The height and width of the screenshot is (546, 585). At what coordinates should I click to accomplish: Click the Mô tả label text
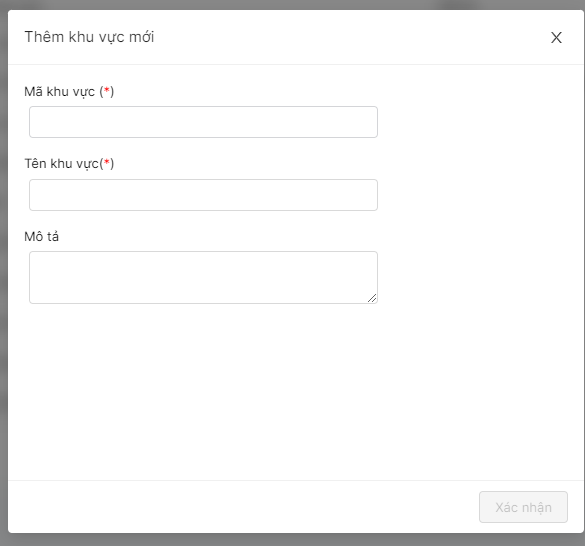click(x=41, y=236)
